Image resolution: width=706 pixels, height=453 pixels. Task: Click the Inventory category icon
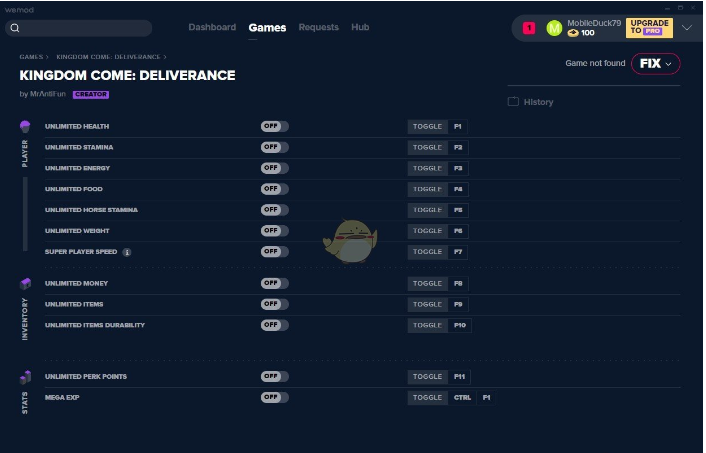tap(25, 284)
